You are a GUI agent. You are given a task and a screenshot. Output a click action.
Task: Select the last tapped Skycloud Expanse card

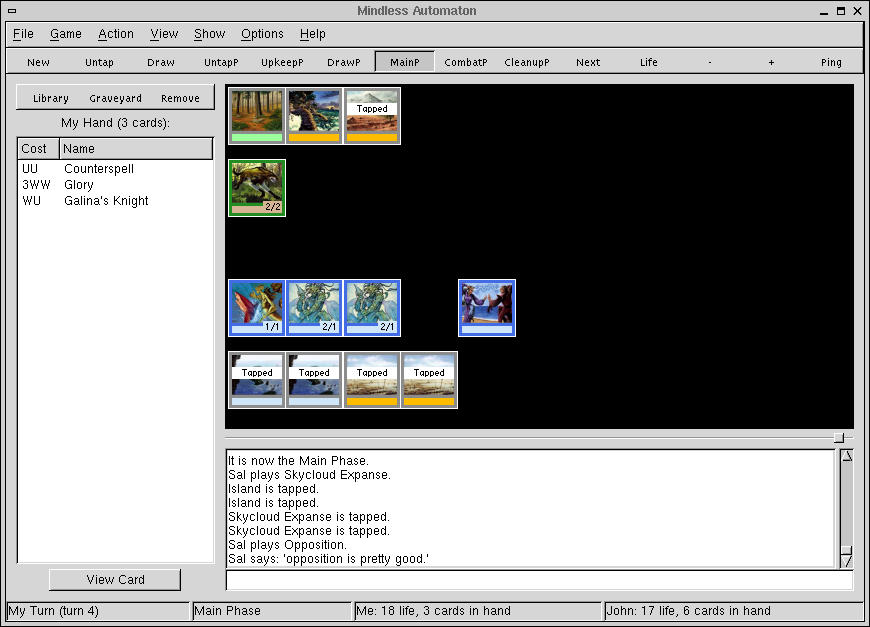click(x=429, y=379)
